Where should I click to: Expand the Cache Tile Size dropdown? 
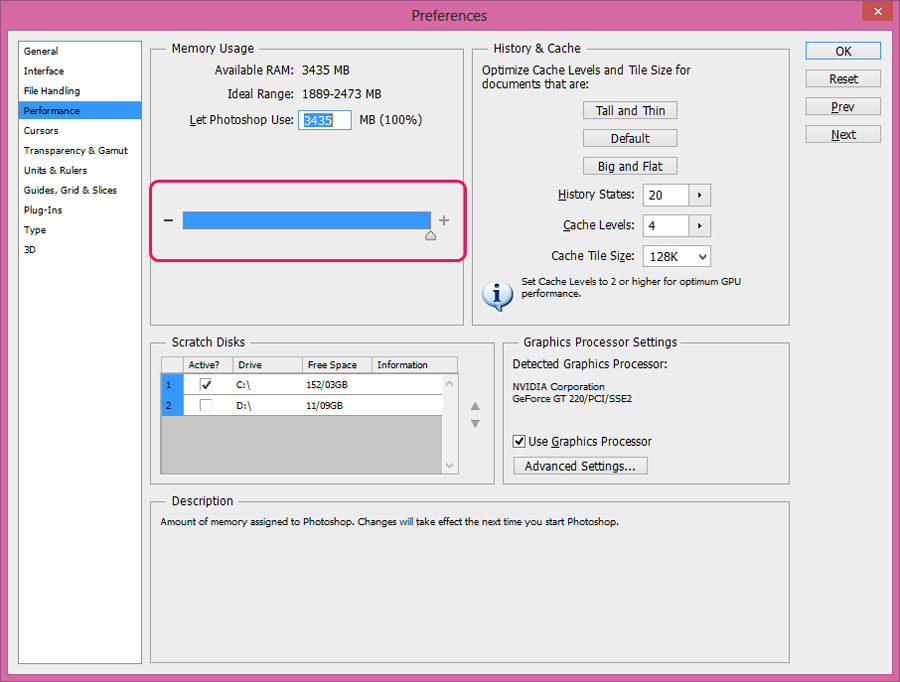(x=677, y=256)
